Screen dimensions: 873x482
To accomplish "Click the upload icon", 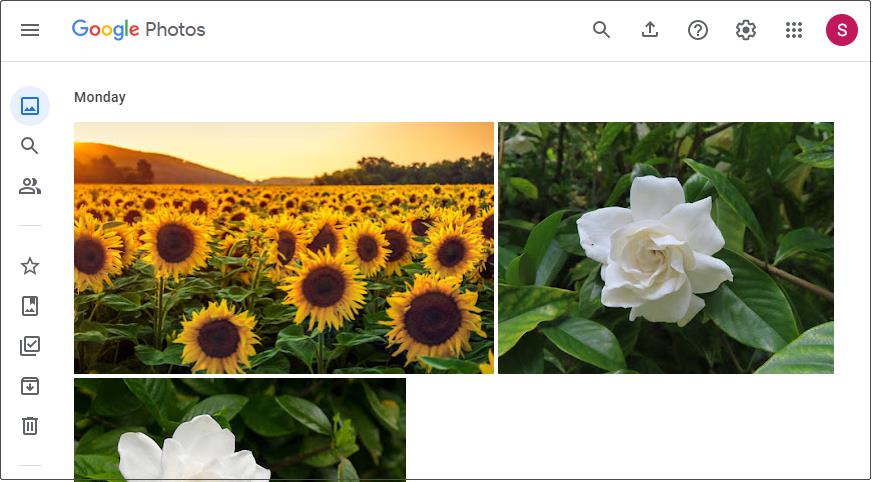I will coord(650,29).
